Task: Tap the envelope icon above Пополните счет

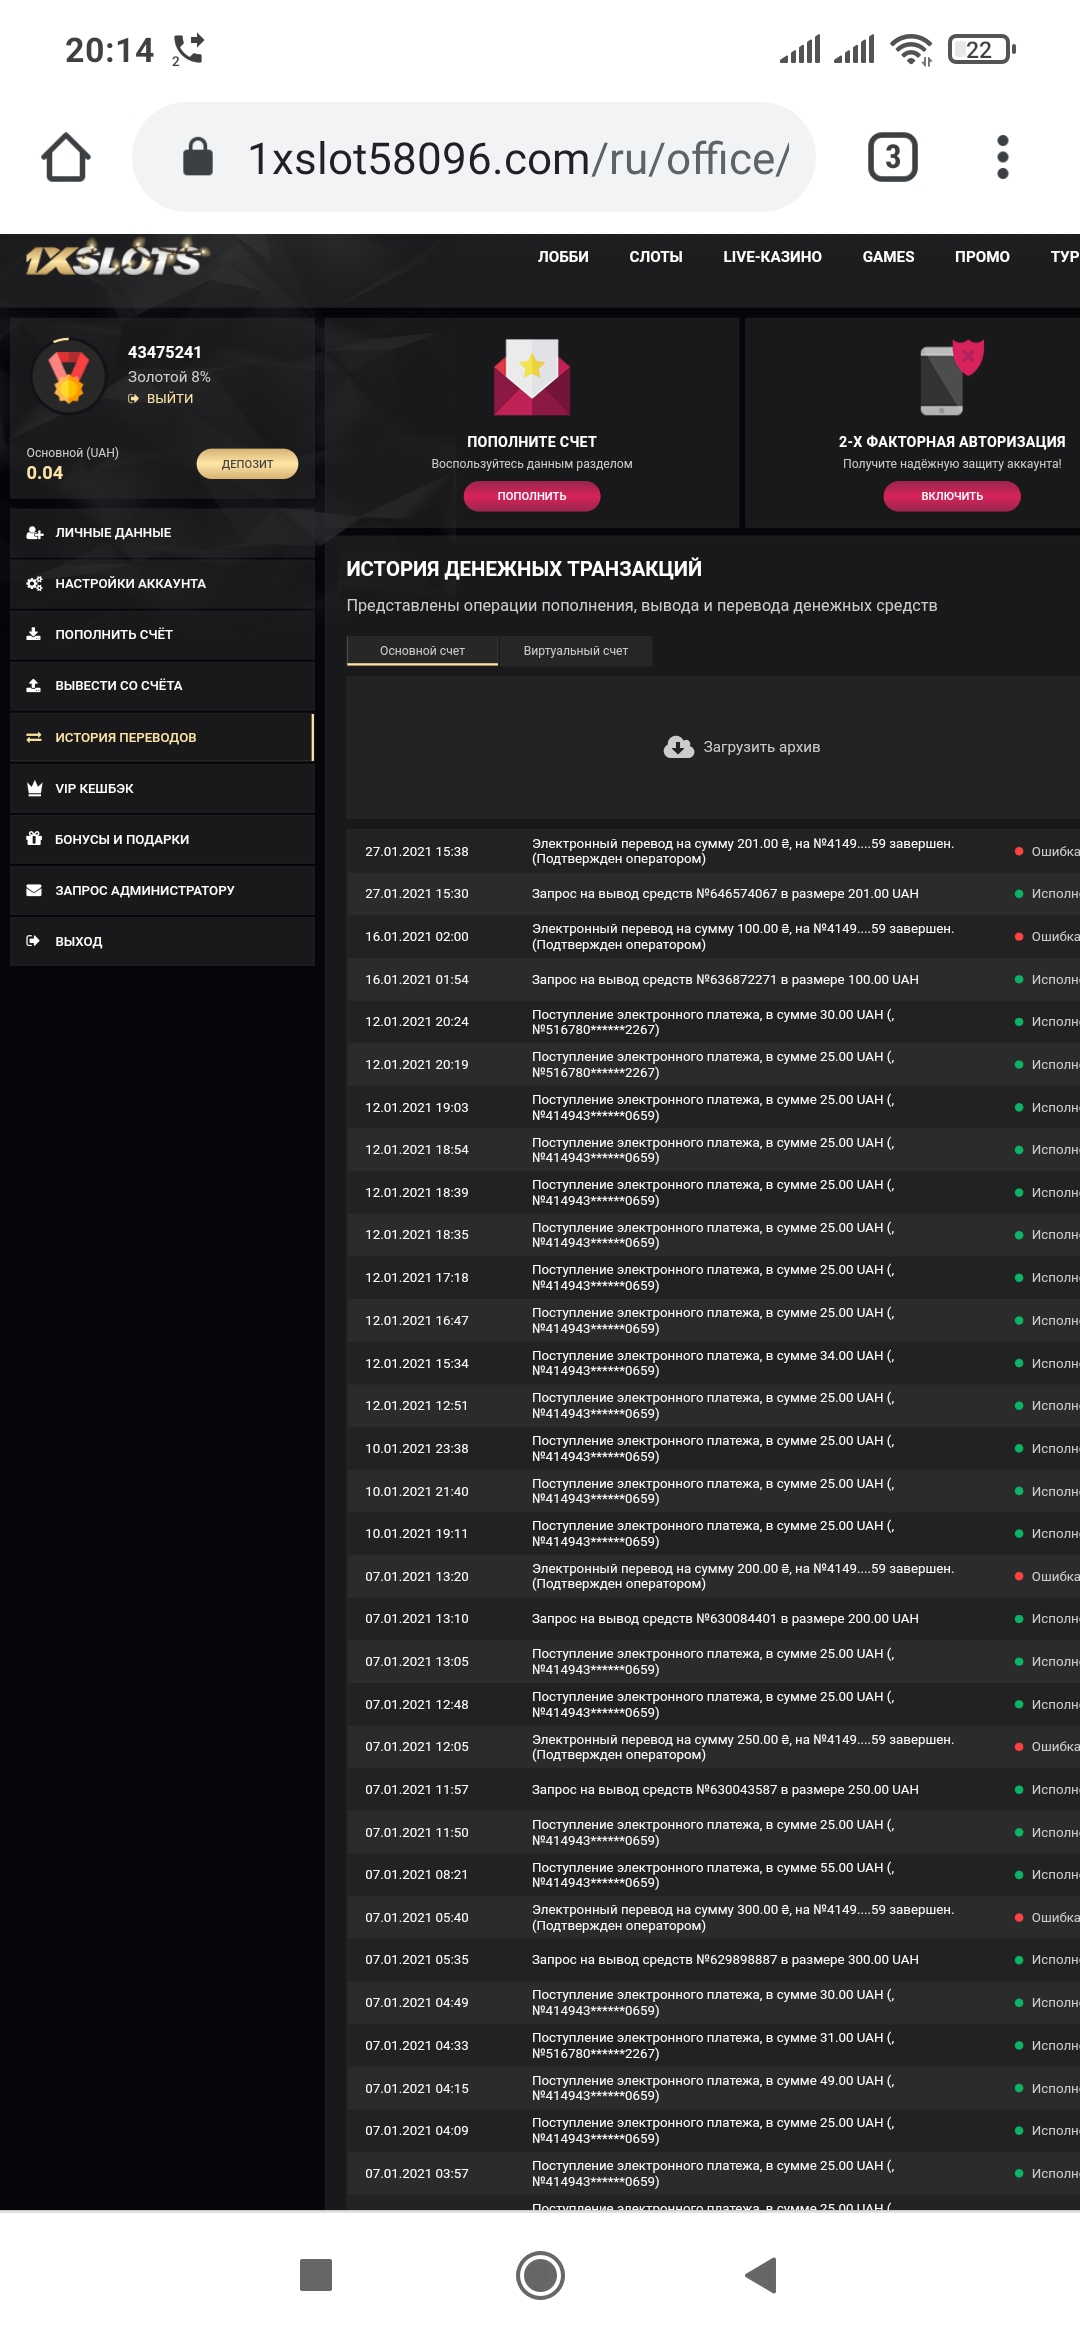Action: [532, 377]
